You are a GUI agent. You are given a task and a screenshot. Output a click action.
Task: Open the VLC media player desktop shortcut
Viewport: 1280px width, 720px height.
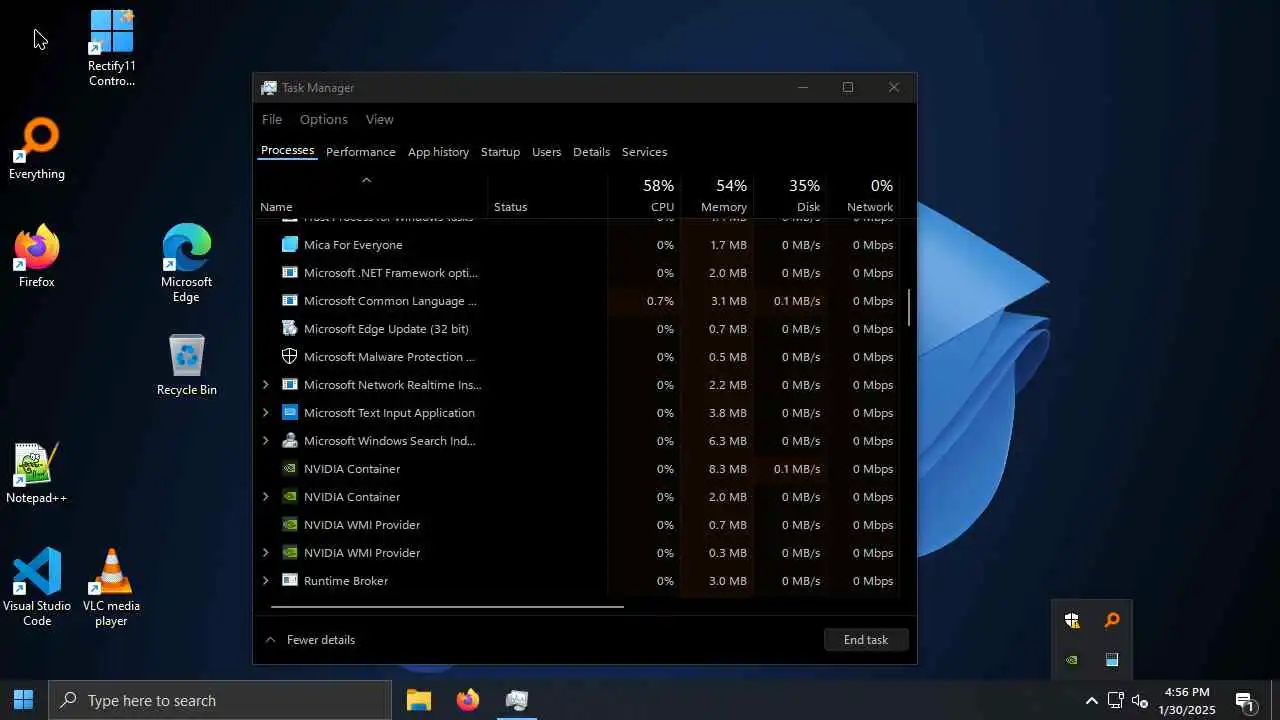pos(111,587)
